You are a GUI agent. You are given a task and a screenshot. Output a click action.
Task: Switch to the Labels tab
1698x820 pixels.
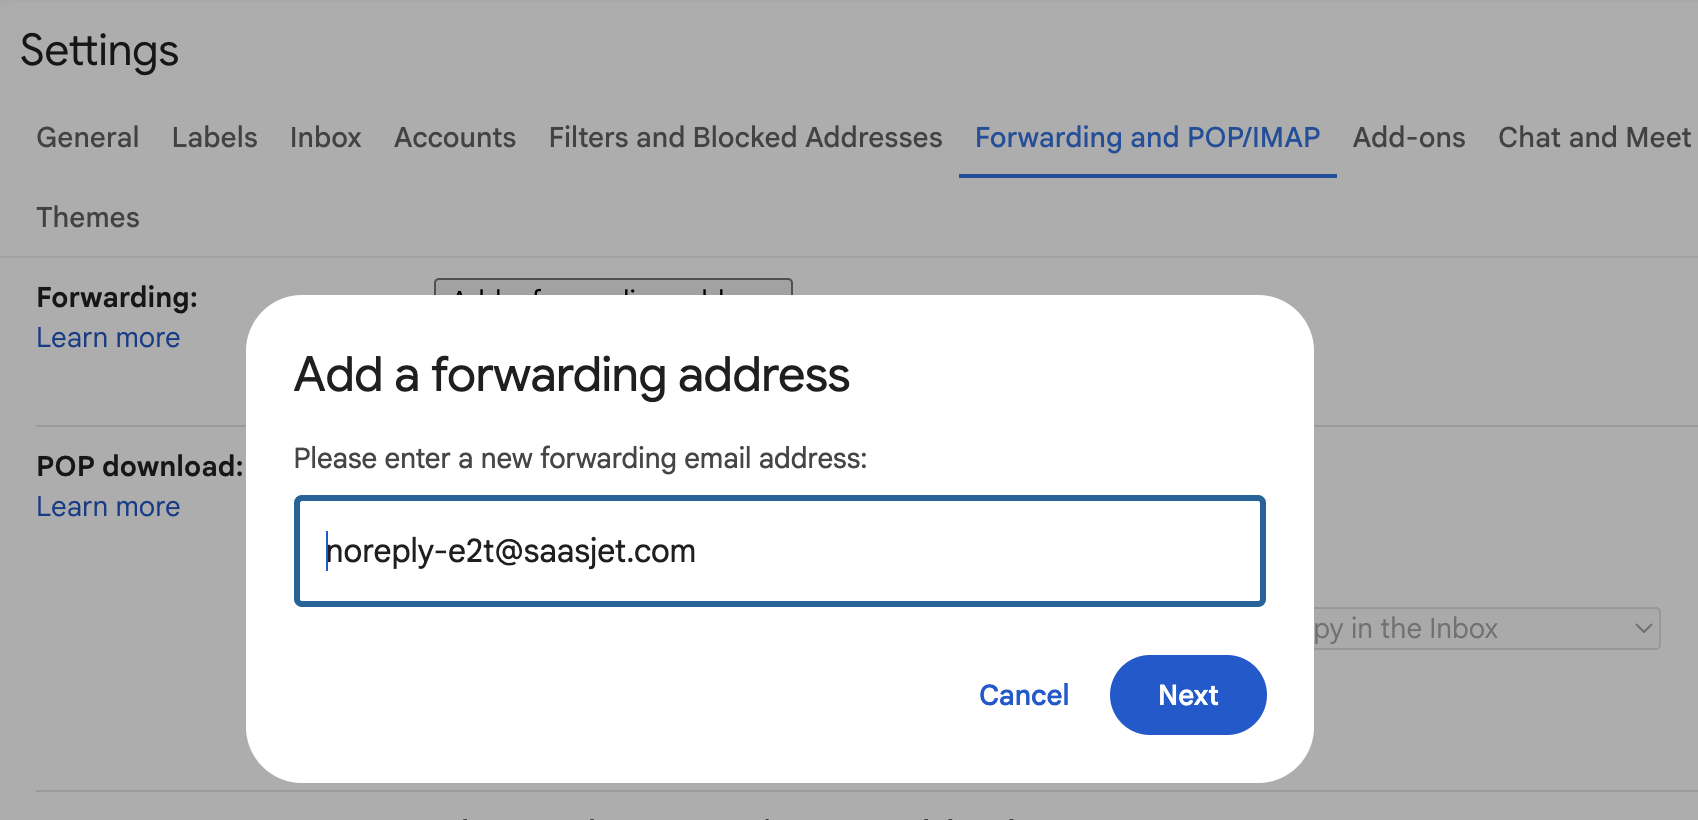(214, 137)
